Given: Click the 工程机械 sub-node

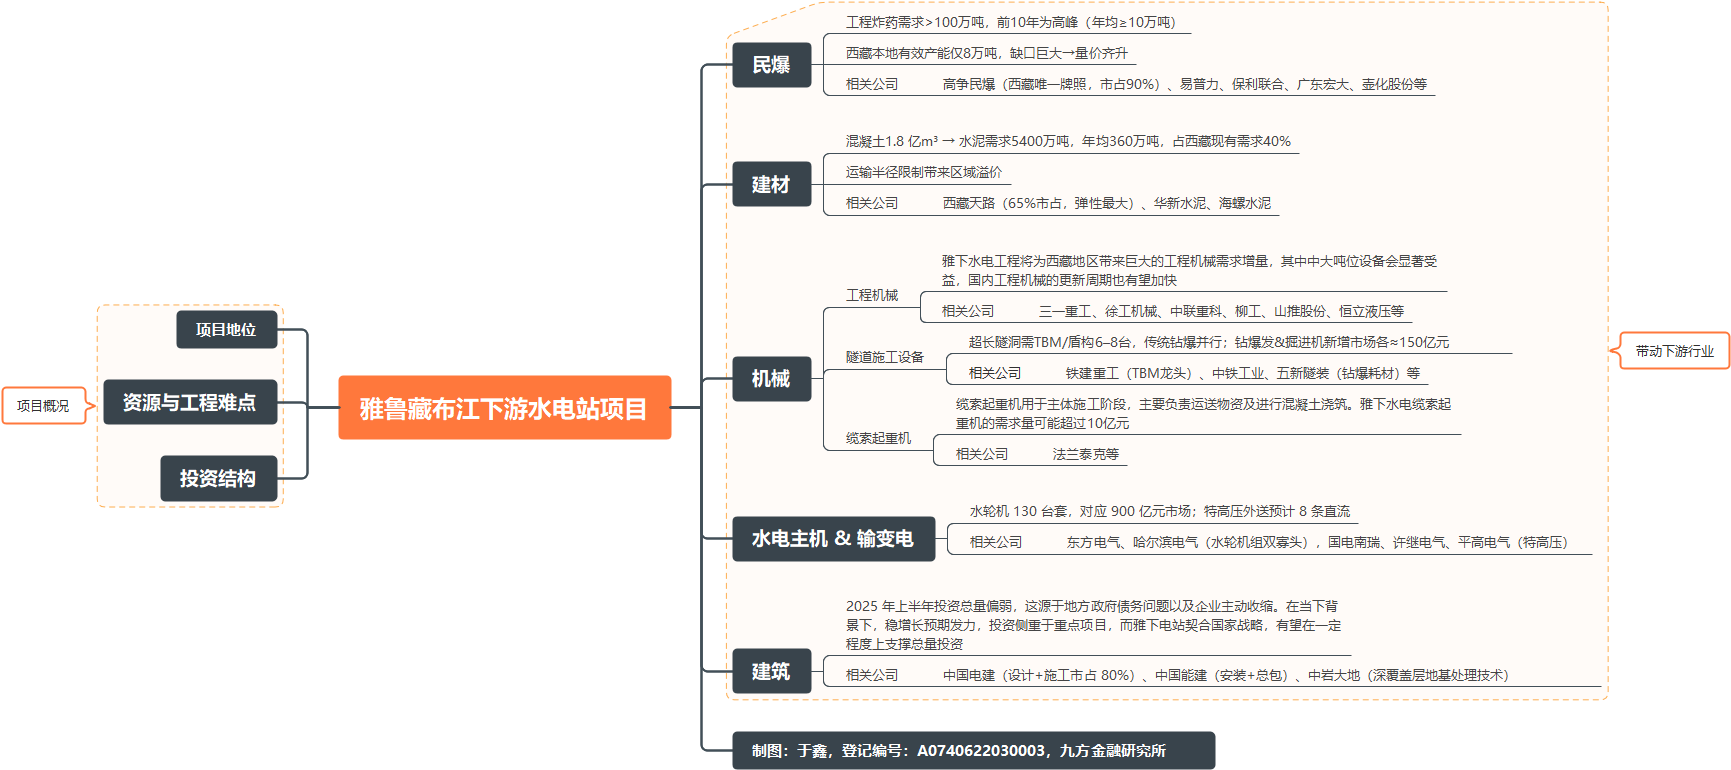Looking at the screenshot, I should coord(872,295).
